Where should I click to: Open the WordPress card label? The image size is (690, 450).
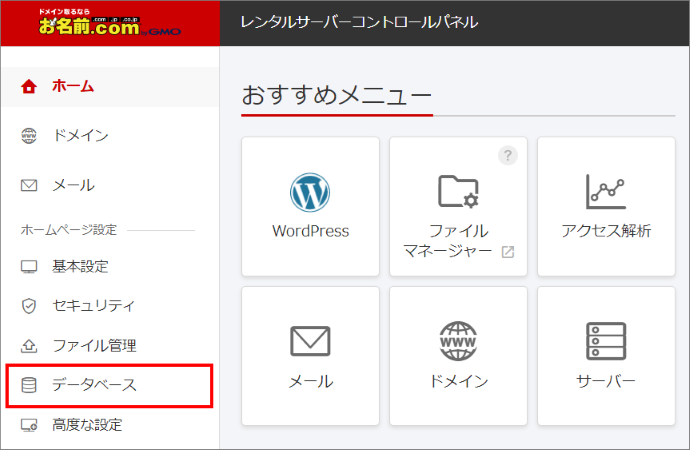click(311, 231)
